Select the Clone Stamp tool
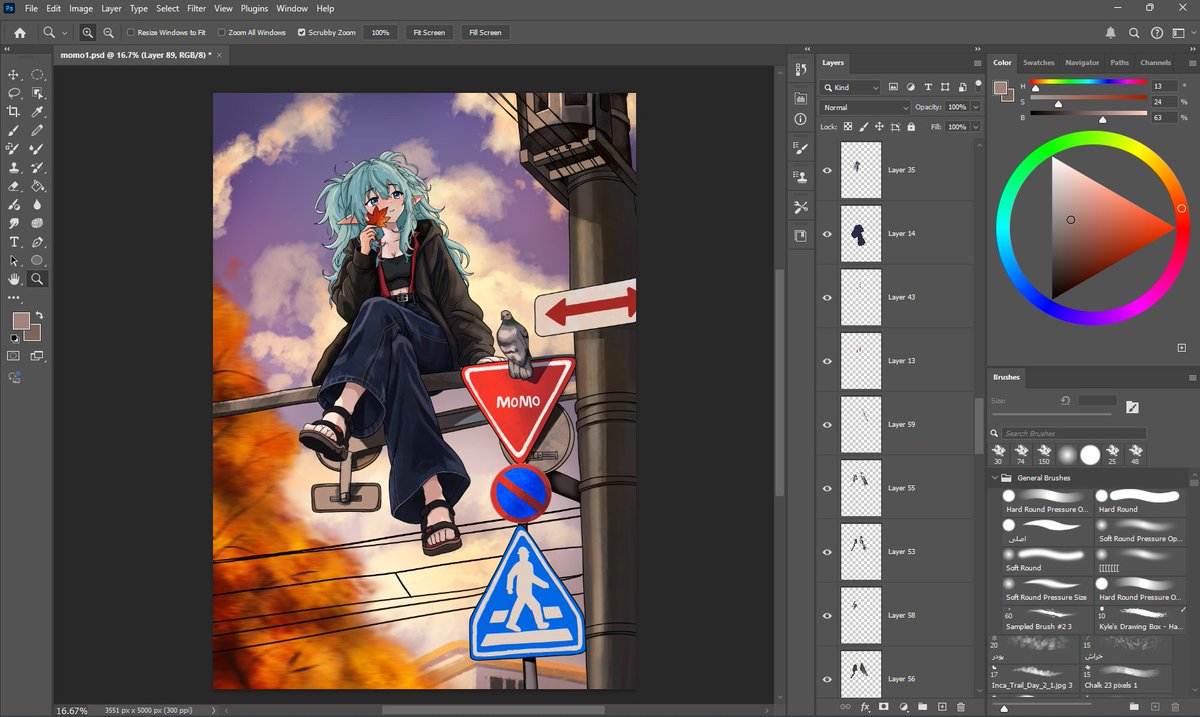 coord(14,168)
